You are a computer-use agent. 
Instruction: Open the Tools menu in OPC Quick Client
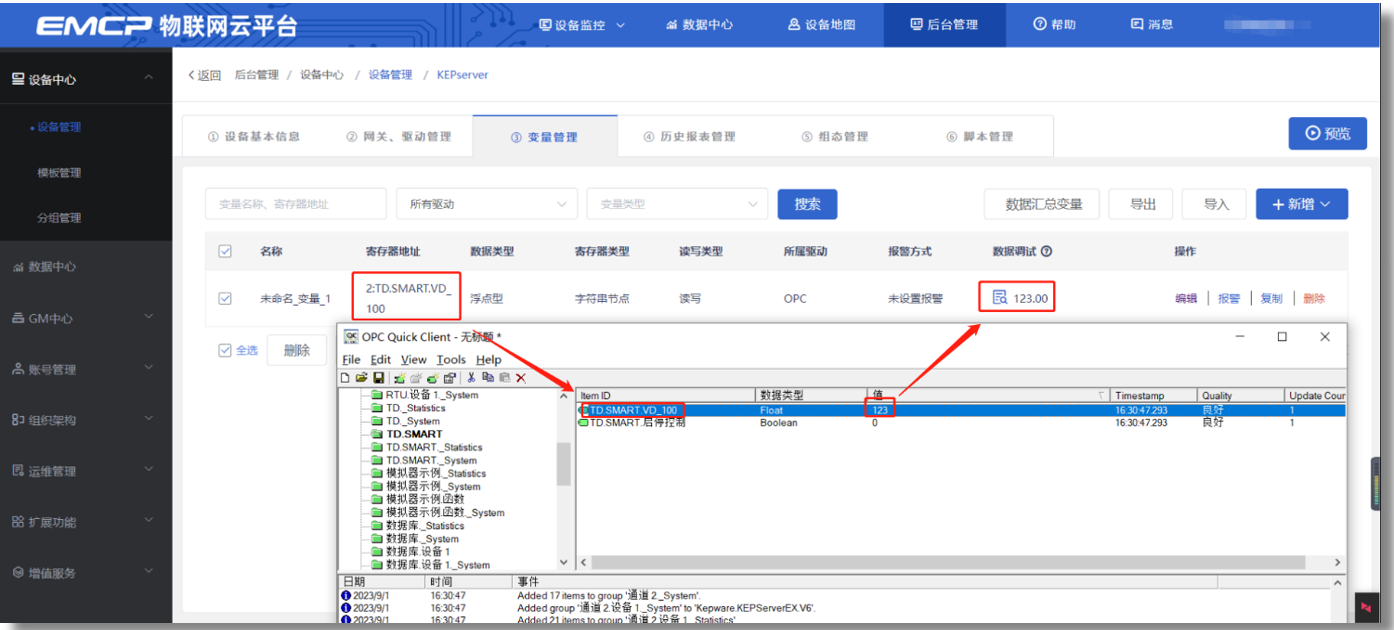pos(451,360)
